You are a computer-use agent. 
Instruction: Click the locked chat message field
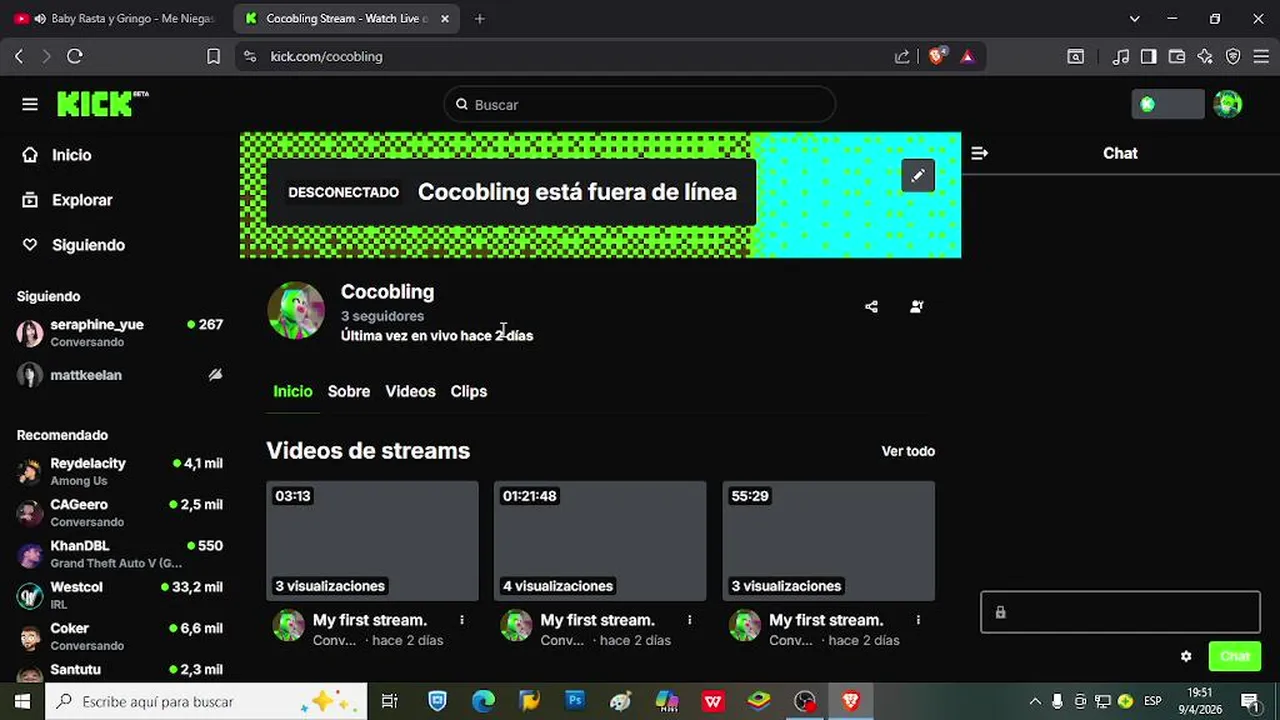1120,612
